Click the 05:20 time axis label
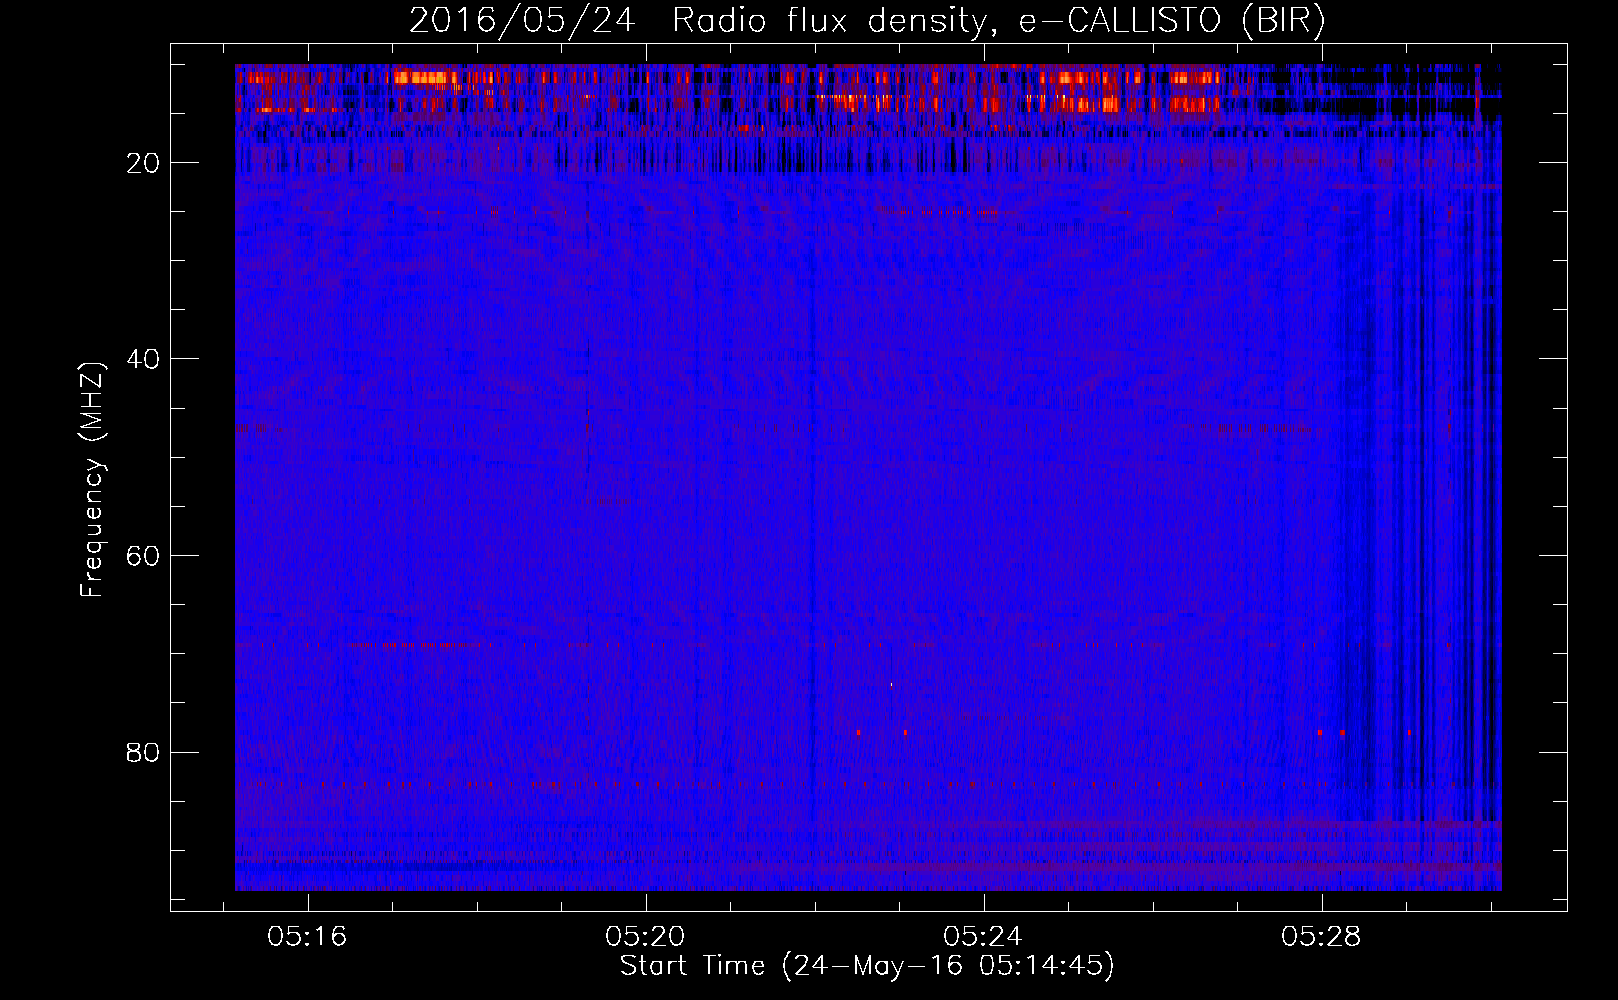The height and width of the screenshot is (1000, 1618). pos(645,936)
